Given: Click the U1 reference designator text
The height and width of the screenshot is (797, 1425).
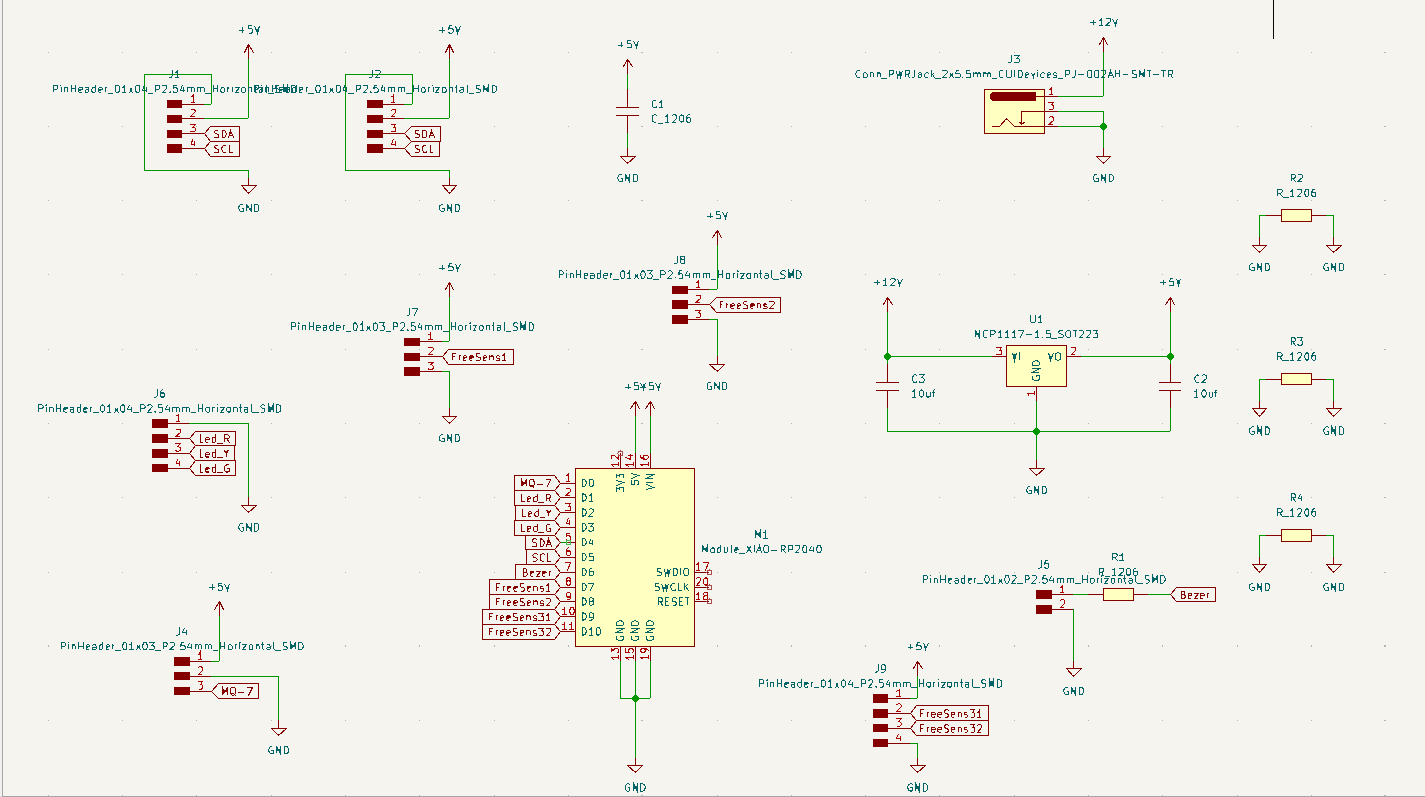Looking at the screenshot, I should pos(1036,319).
